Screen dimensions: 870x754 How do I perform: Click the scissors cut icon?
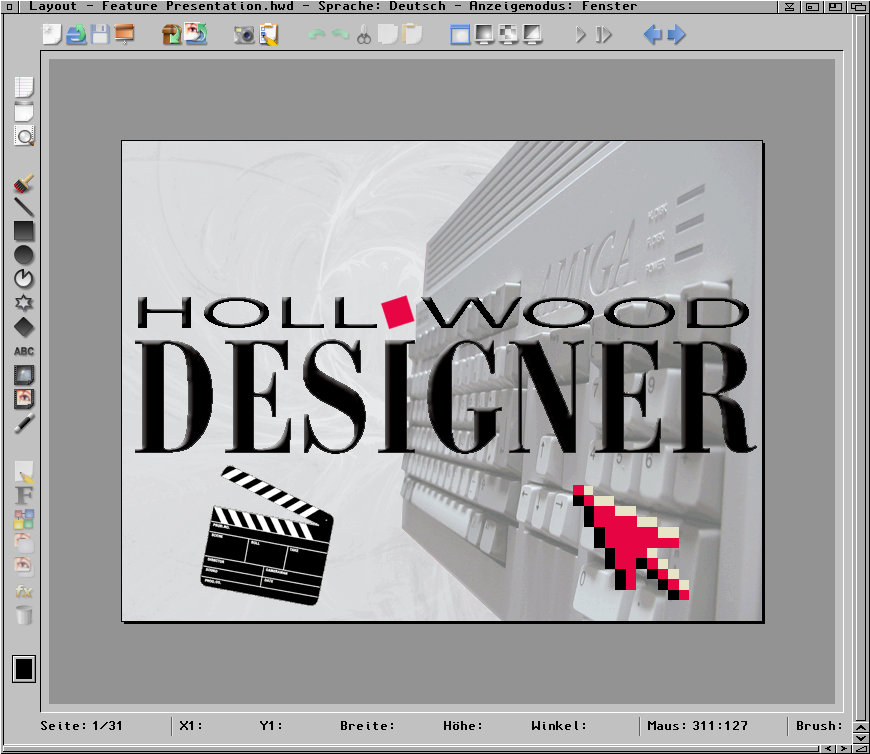pyautogui.click(x=364, y=36)
